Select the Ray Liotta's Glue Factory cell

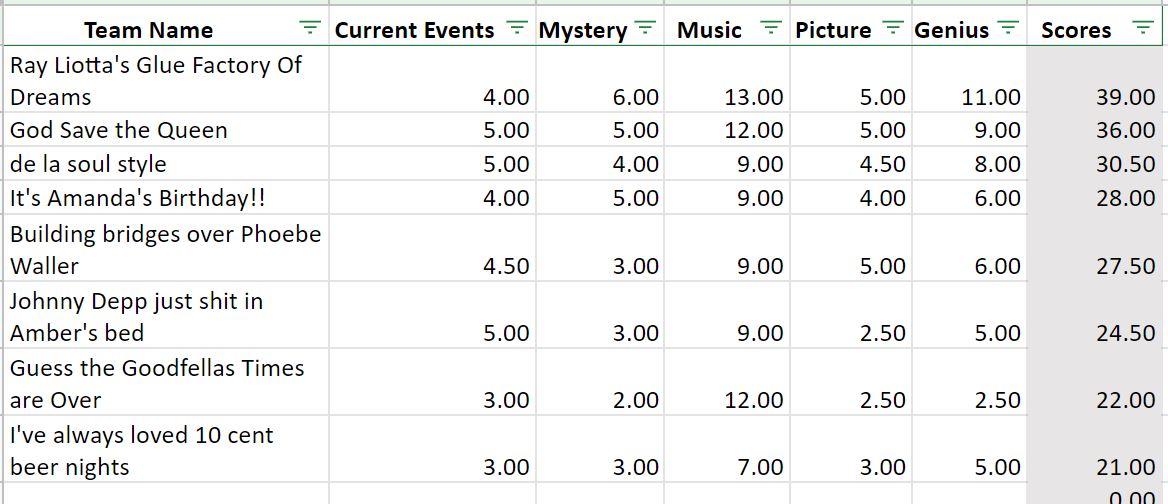[x=165, y=80]
